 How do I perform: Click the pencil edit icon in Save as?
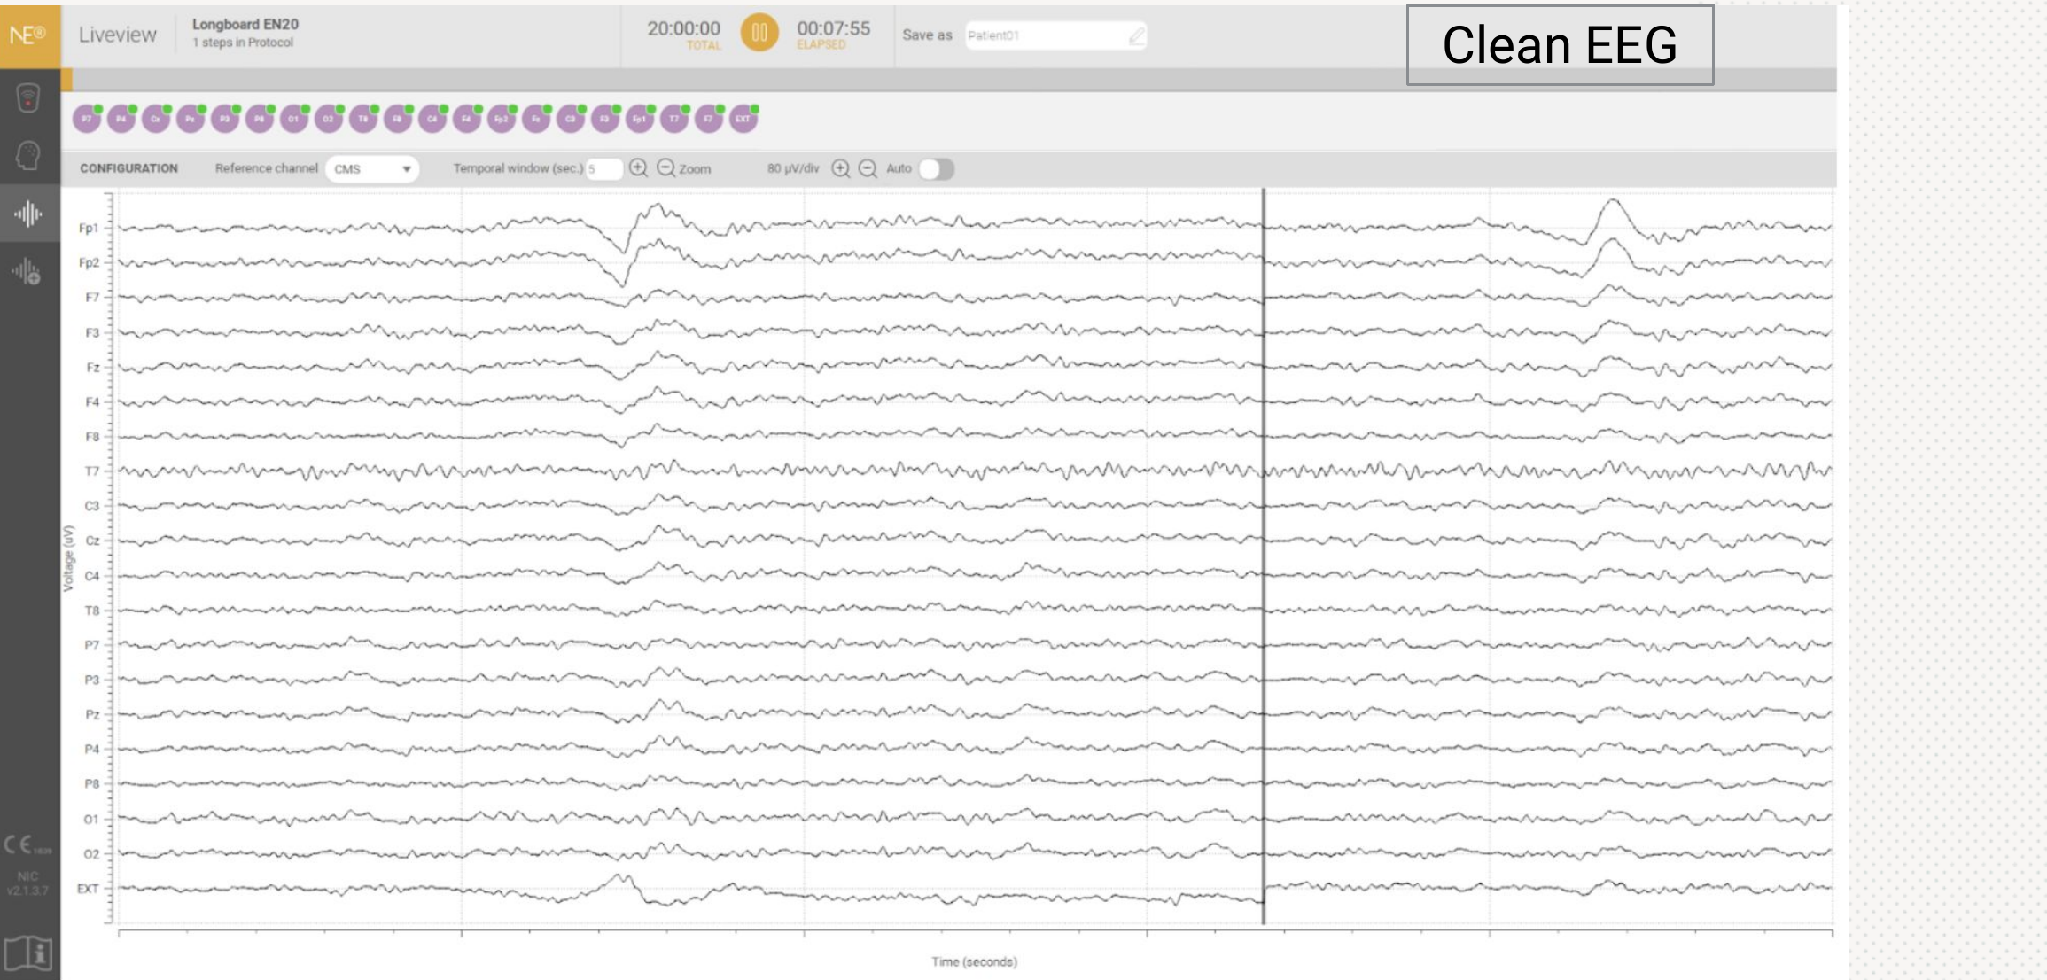(1136, 36)
